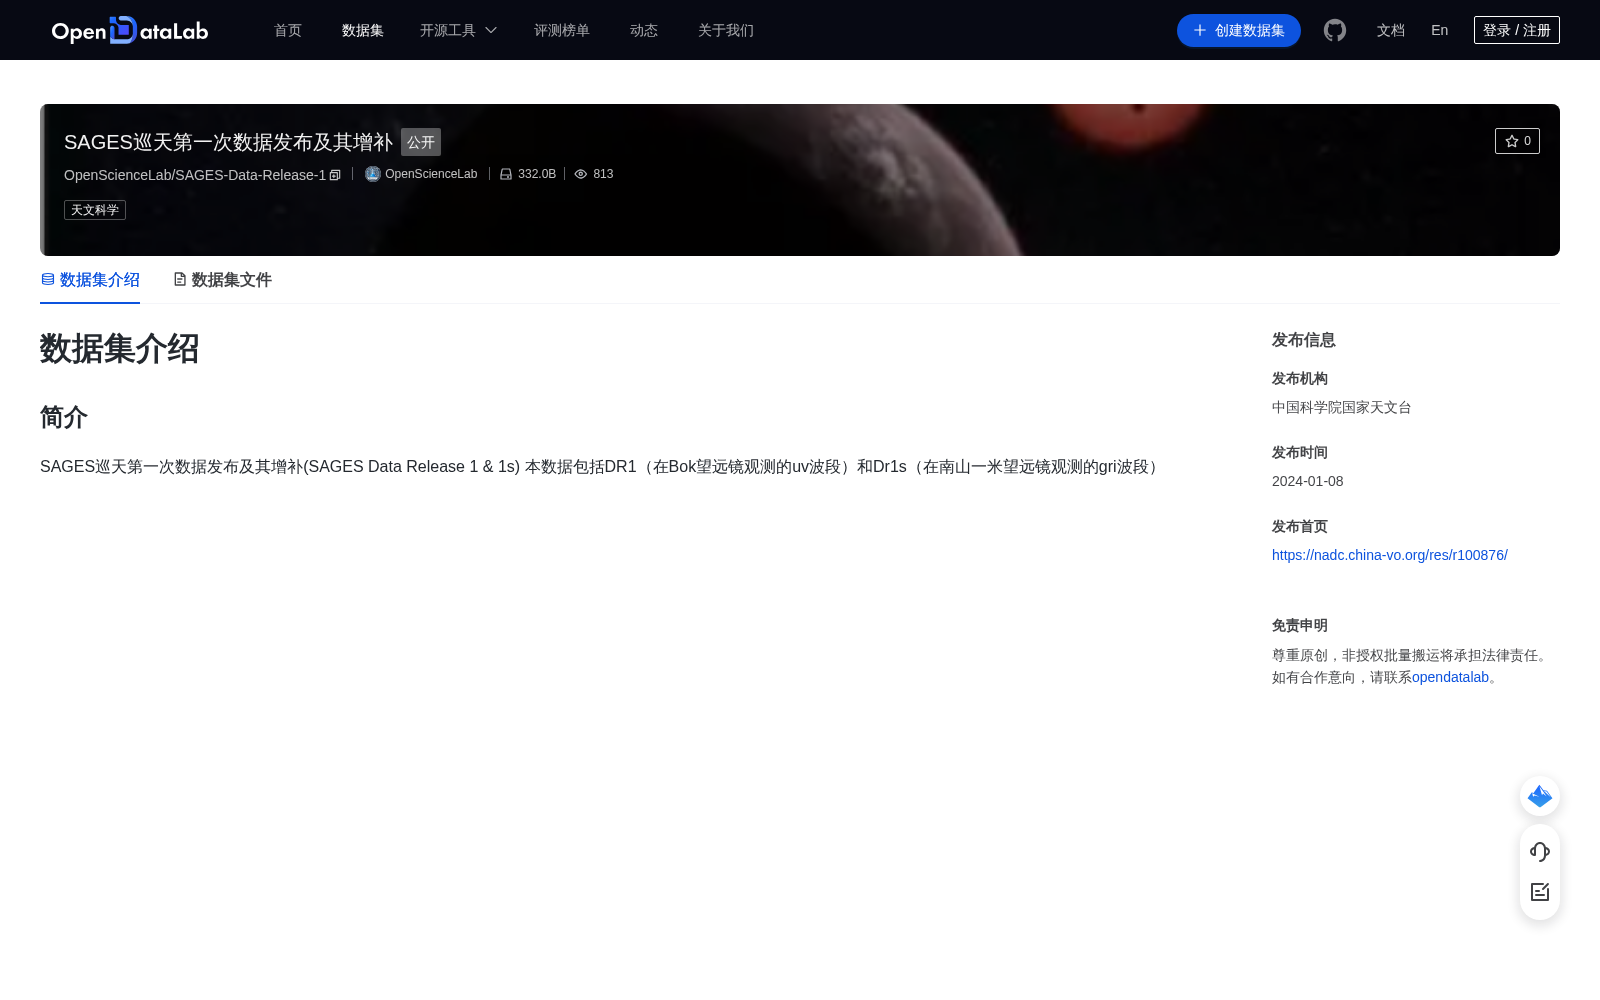Image resolution: width=1600 pixels, height=1000 pixels.
Task: Open the 关于我们 navigation item
Action: pos(726,30)
